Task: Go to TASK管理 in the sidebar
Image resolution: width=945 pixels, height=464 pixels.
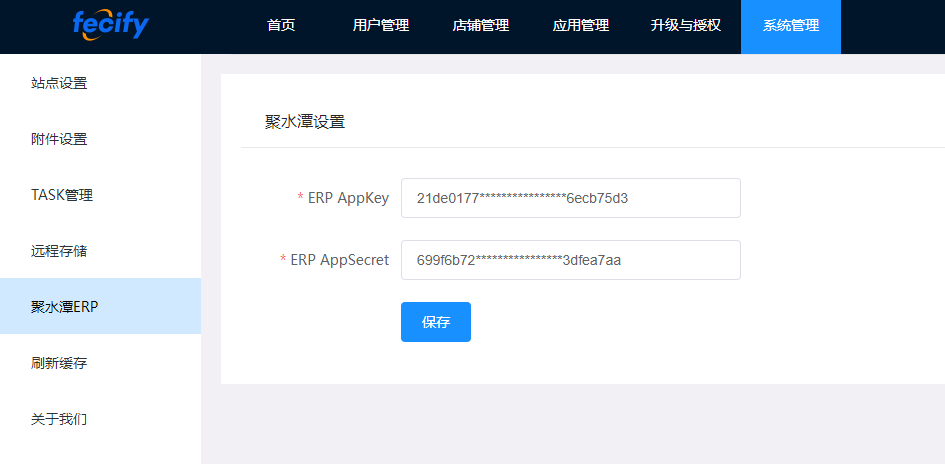Action: point(100,195)
